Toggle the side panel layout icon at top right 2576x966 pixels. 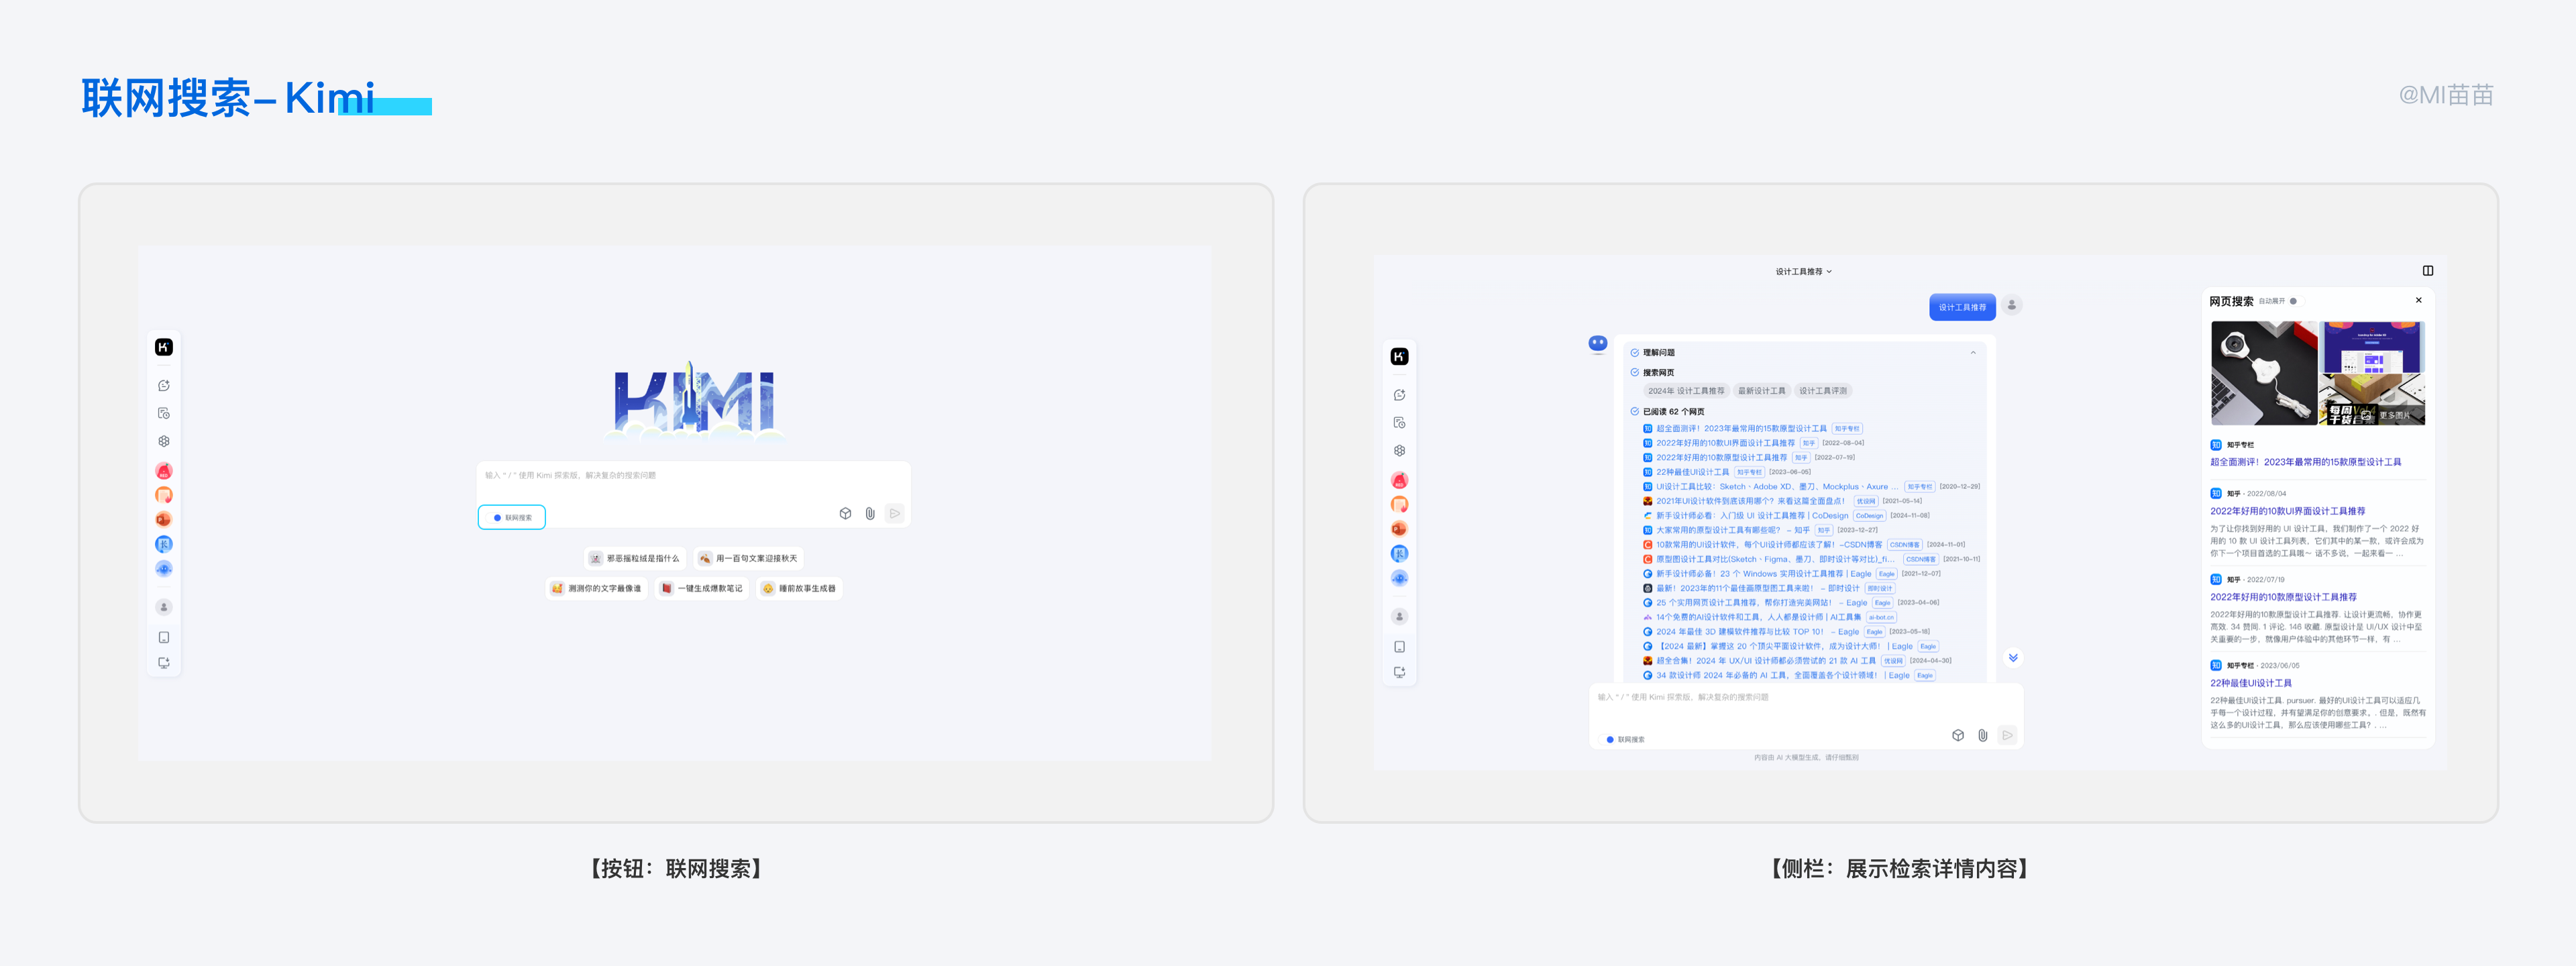pos(2427,271)
